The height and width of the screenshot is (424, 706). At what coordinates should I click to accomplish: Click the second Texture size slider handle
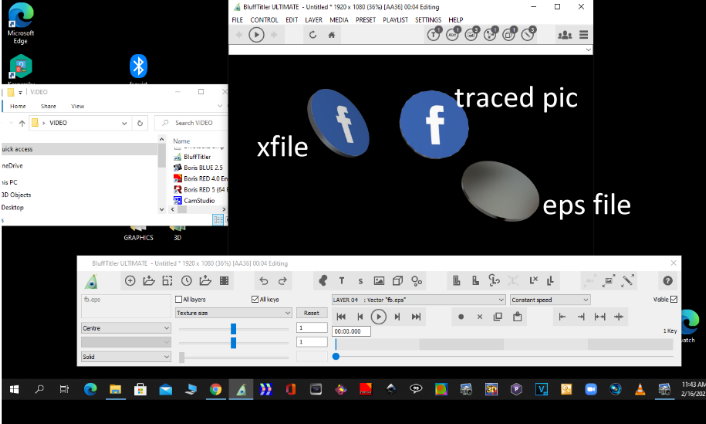(233, 343)
